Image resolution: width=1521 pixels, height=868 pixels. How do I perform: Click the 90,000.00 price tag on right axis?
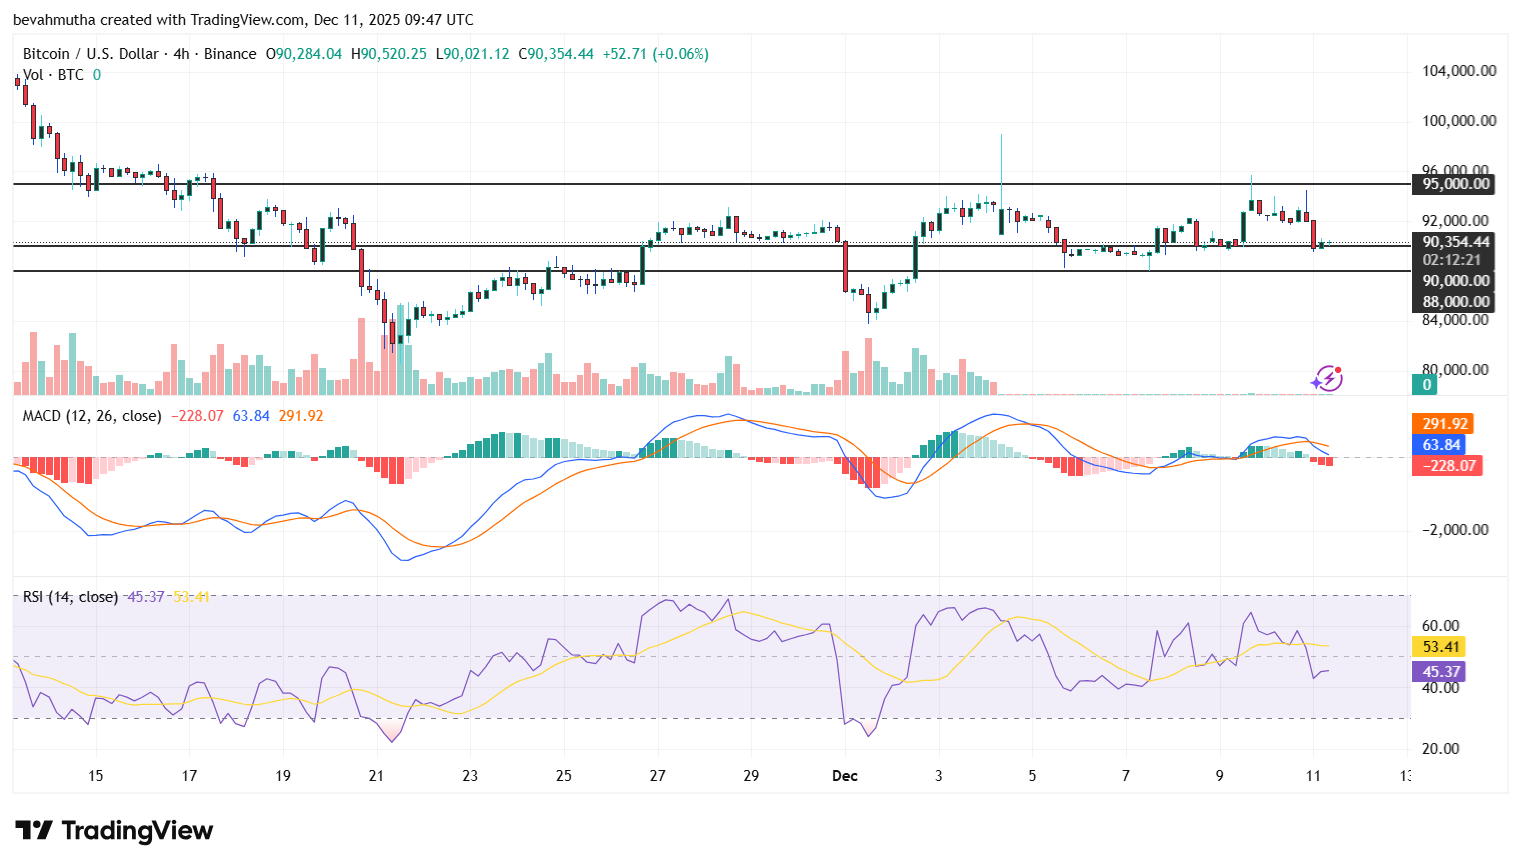(1454, 279)
